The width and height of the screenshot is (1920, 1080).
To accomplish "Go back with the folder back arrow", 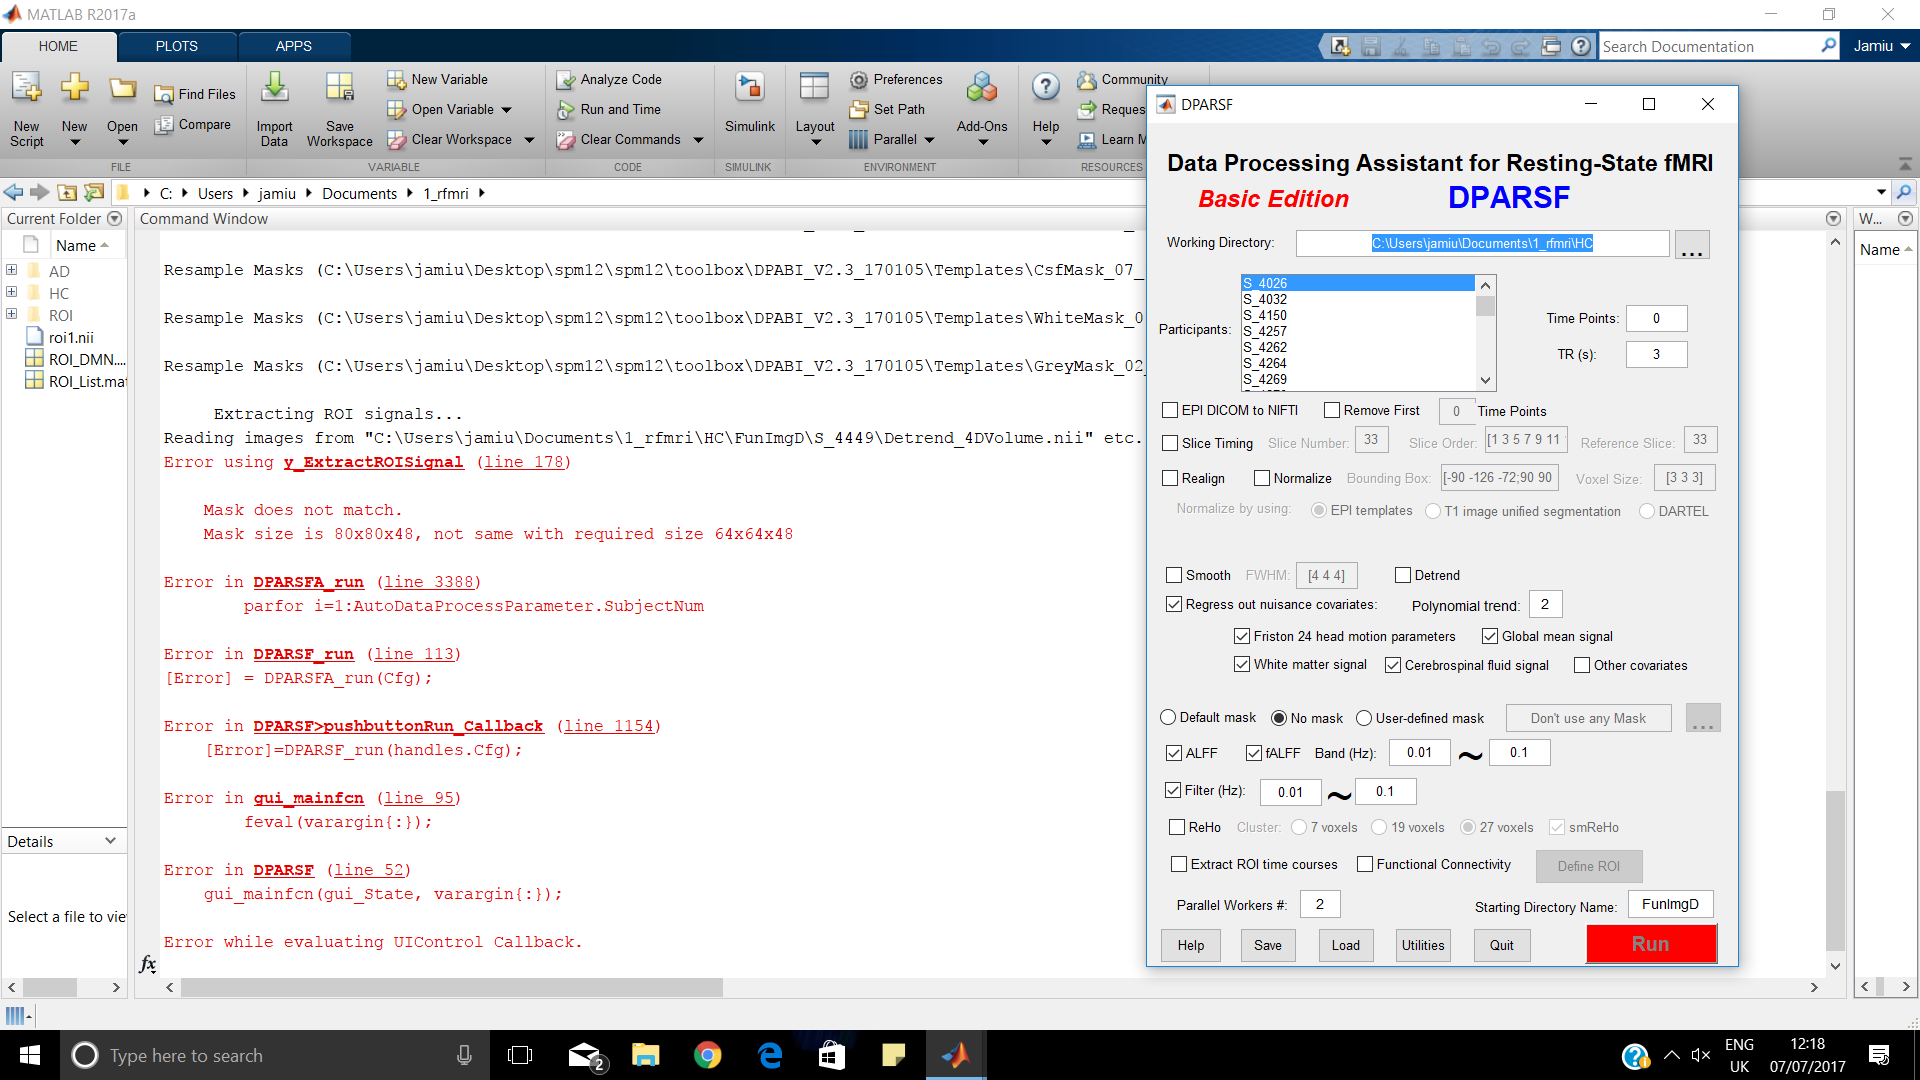I will 13,192.
